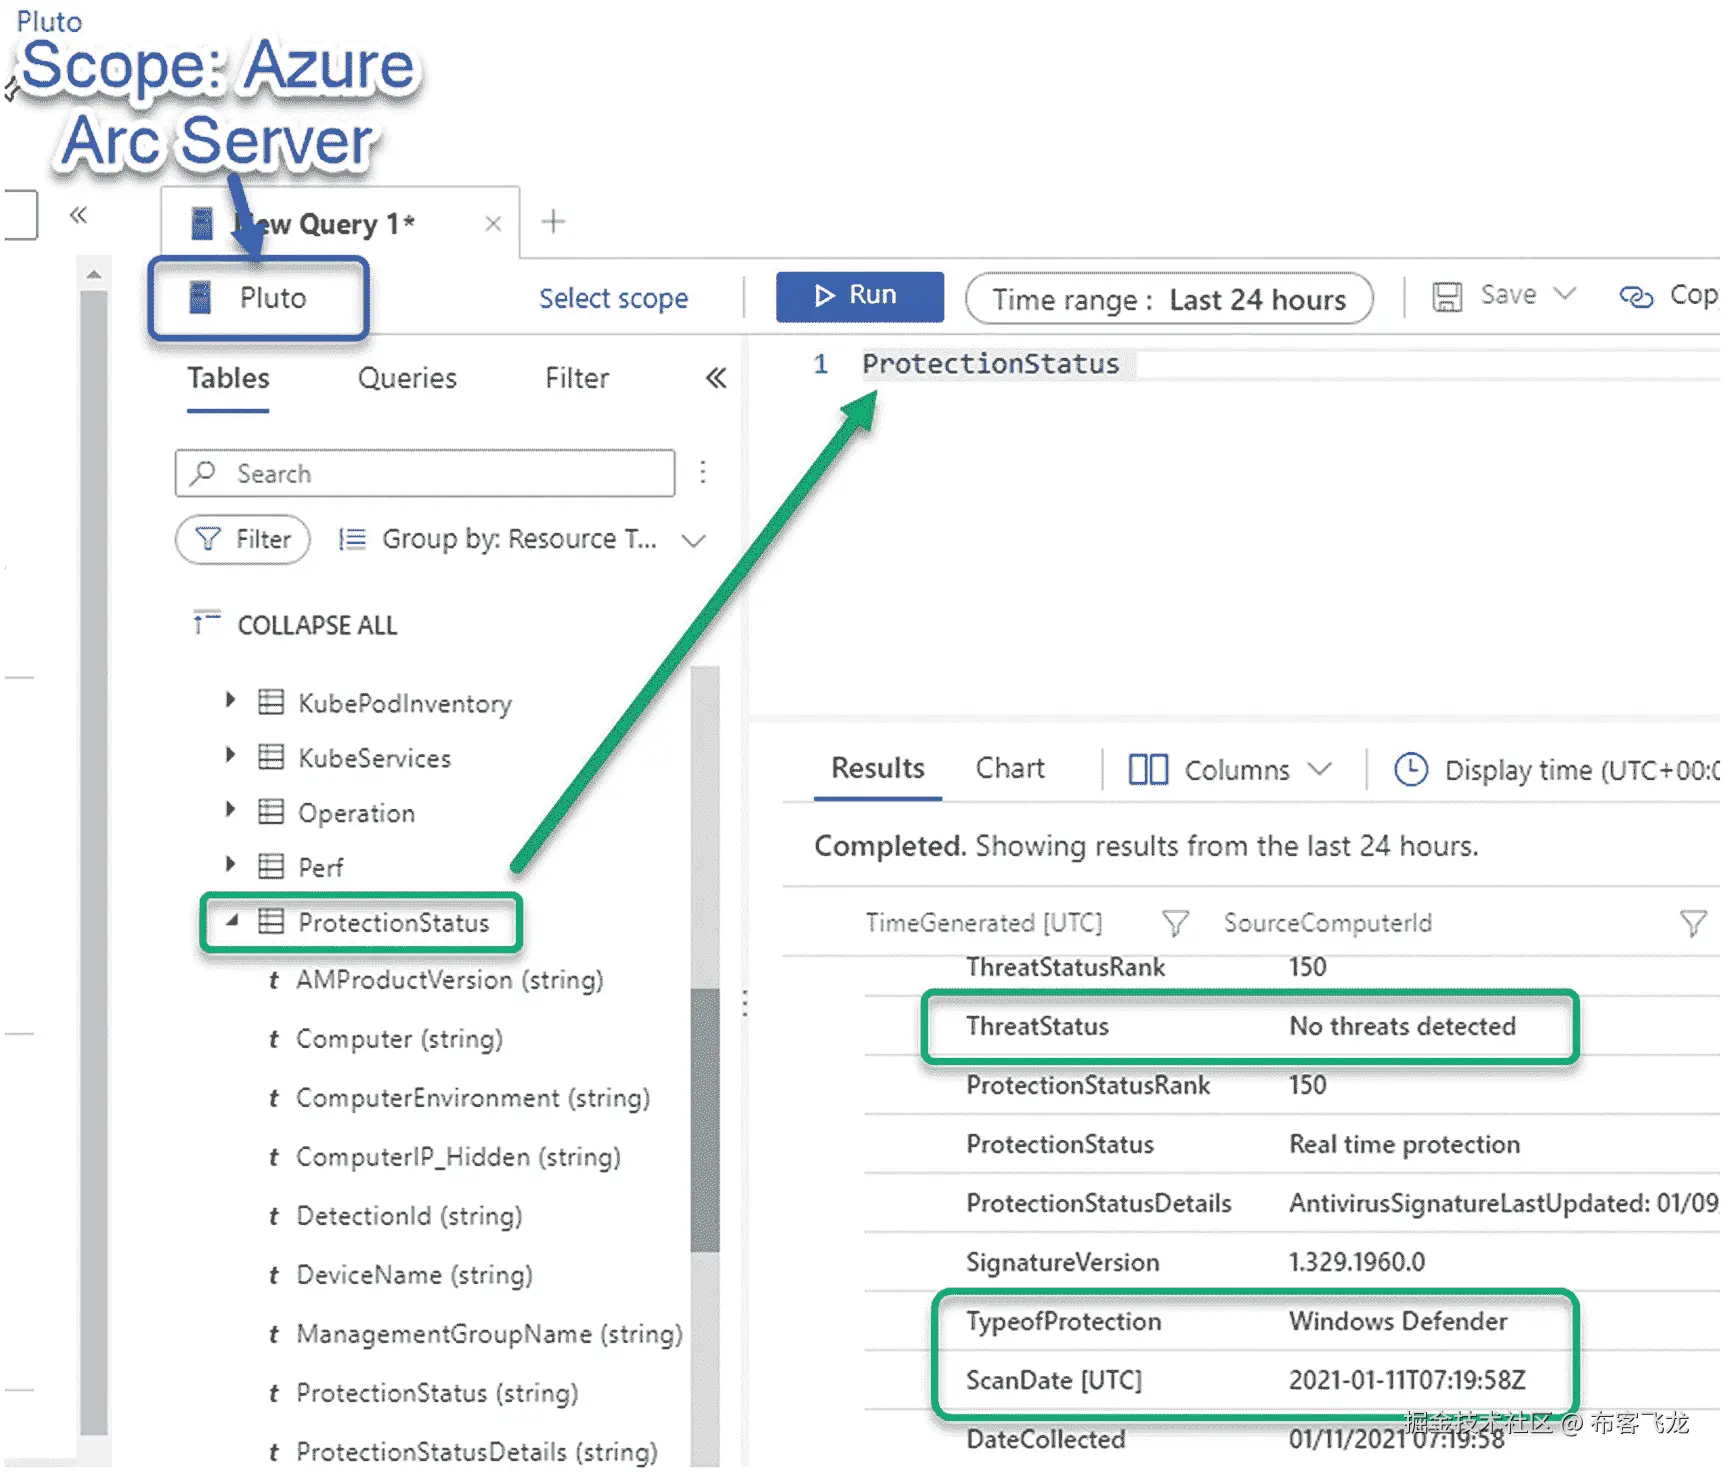Select the 'Windows Defender' value
The image size is (1725, 1472).
(x=1398, y=1321)
